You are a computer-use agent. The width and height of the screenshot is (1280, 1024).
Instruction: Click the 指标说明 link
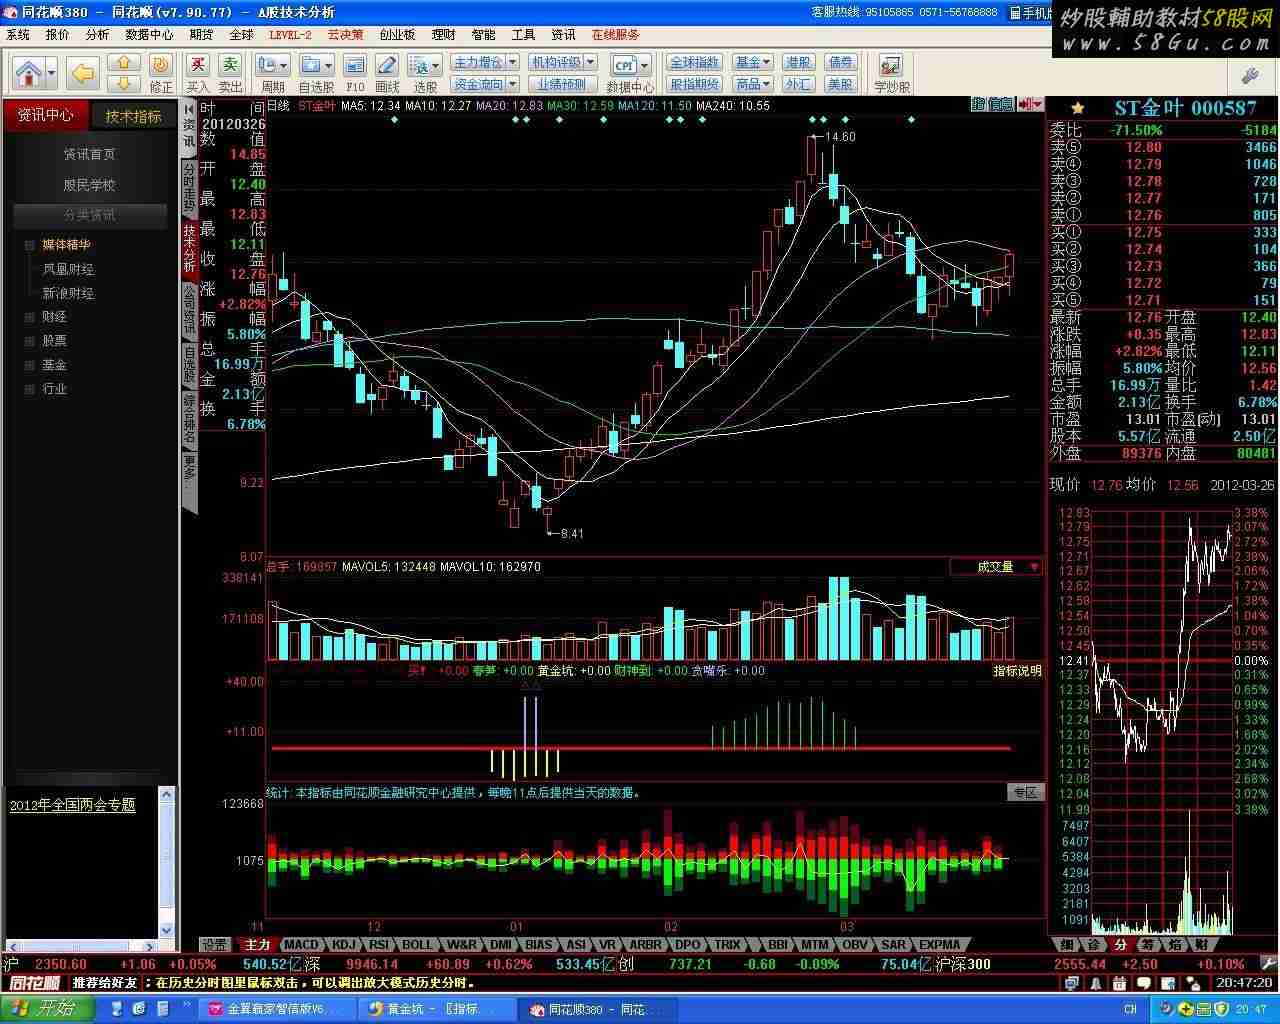[x=1017, y=671]
